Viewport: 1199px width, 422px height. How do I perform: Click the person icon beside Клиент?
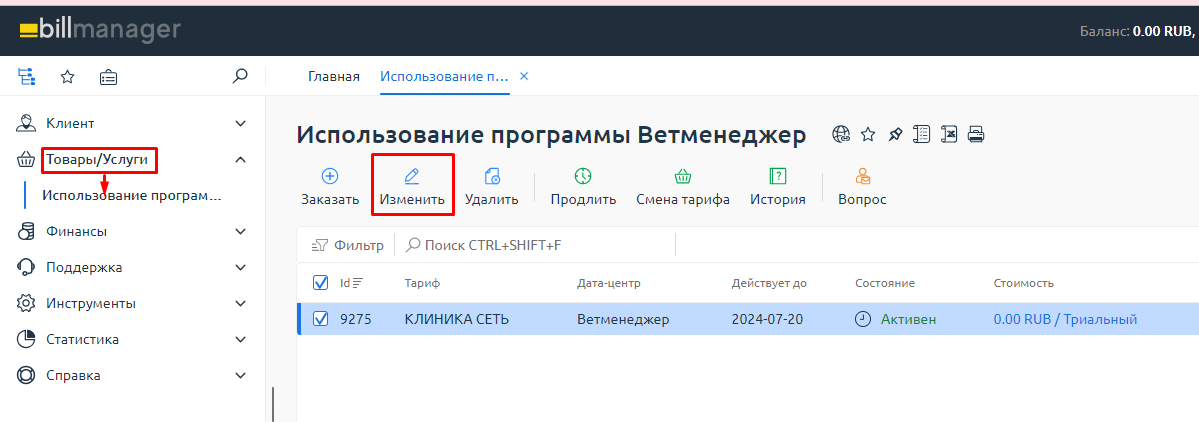tap(26, 122)
